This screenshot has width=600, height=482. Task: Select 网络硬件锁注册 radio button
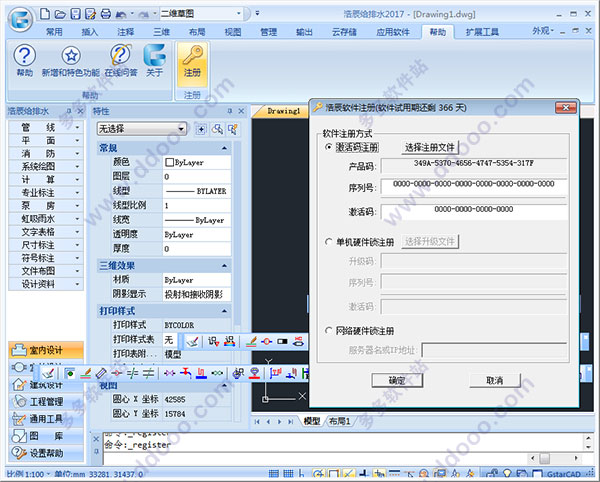[328, 330]
